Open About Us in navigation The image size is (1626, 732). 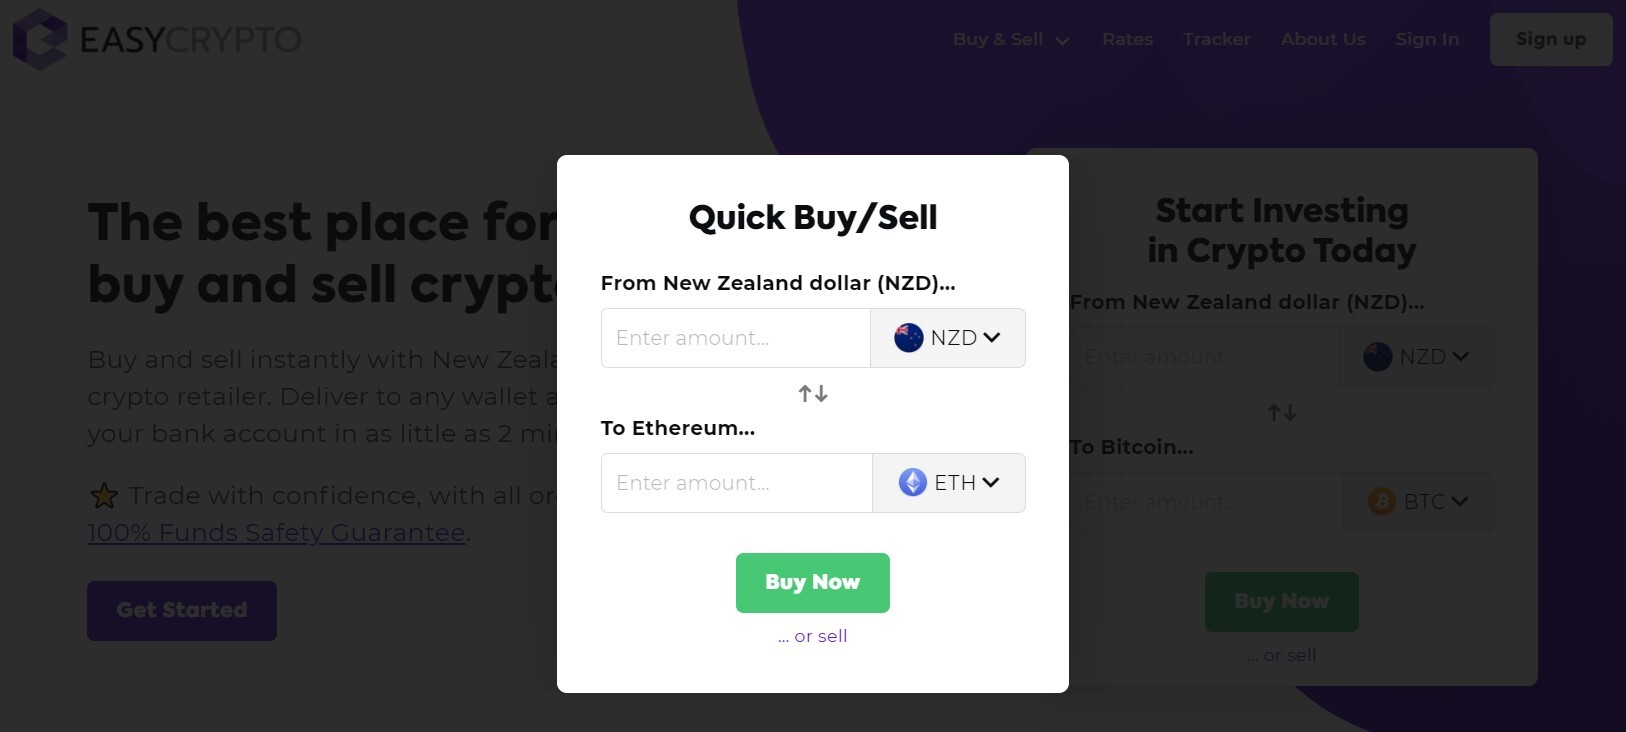click(x=1323, y=40)
